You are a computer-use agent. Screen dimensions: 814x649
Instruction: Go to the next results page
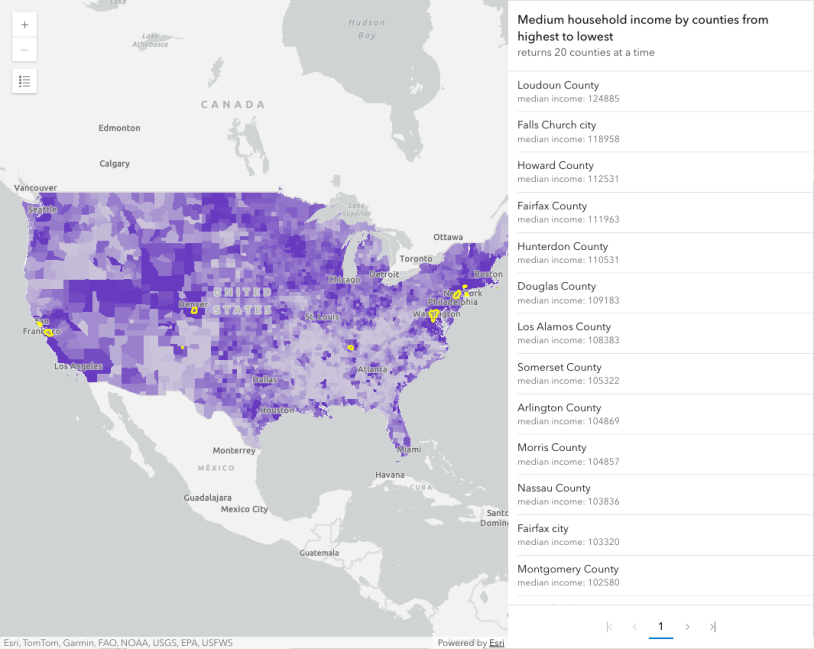pyautogui.click(x=687, y=627)
